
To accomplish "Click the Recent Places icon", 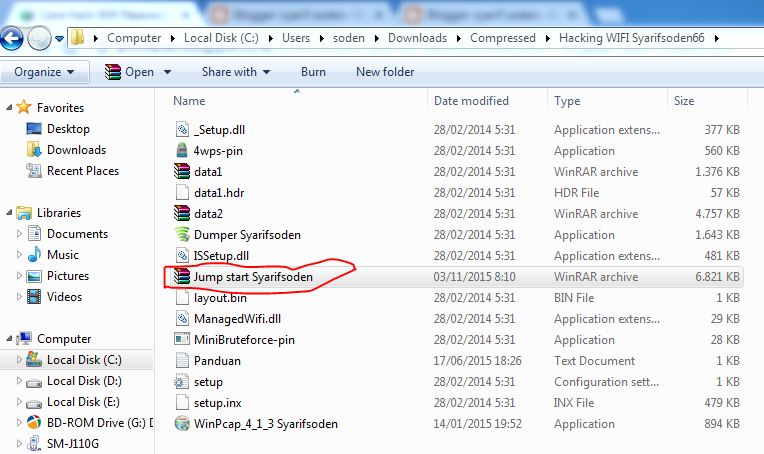I will [x=34, y=170].
